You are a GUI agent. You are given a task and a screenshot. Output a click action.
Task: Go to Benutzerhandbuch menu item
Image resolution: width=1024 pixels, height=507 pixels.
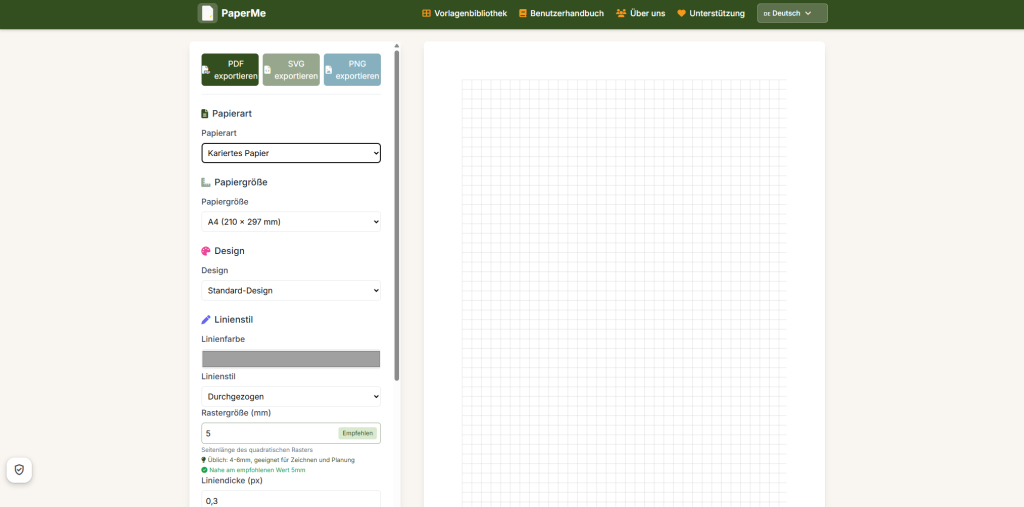[x=567, y=14]
